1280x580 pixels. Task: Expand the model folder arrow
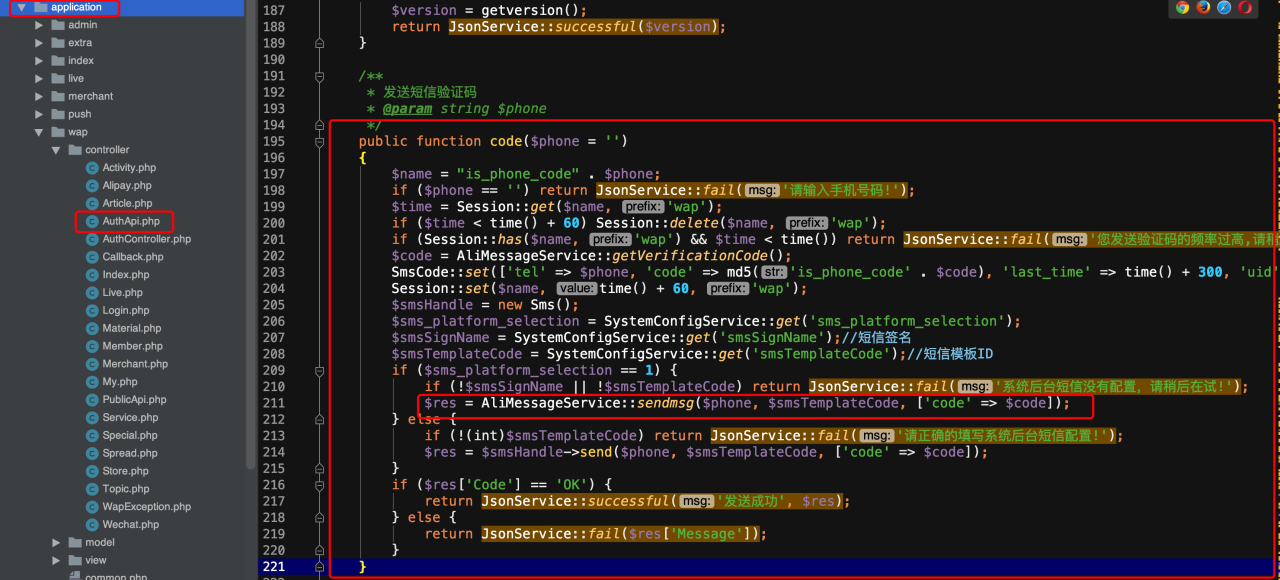[57, 542]
